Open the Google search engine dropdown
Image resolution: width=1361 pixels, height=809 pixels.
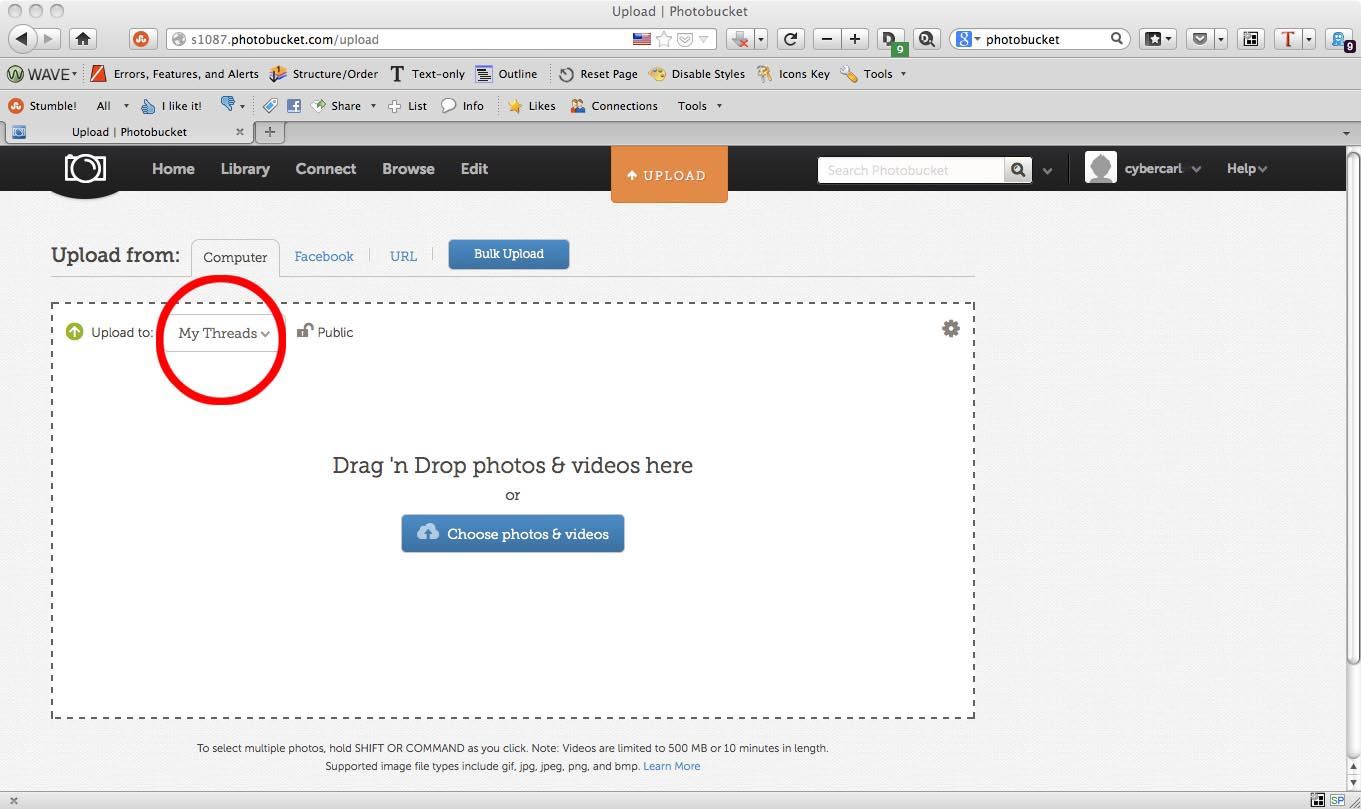pyautogui.click(x=967, y=39)
